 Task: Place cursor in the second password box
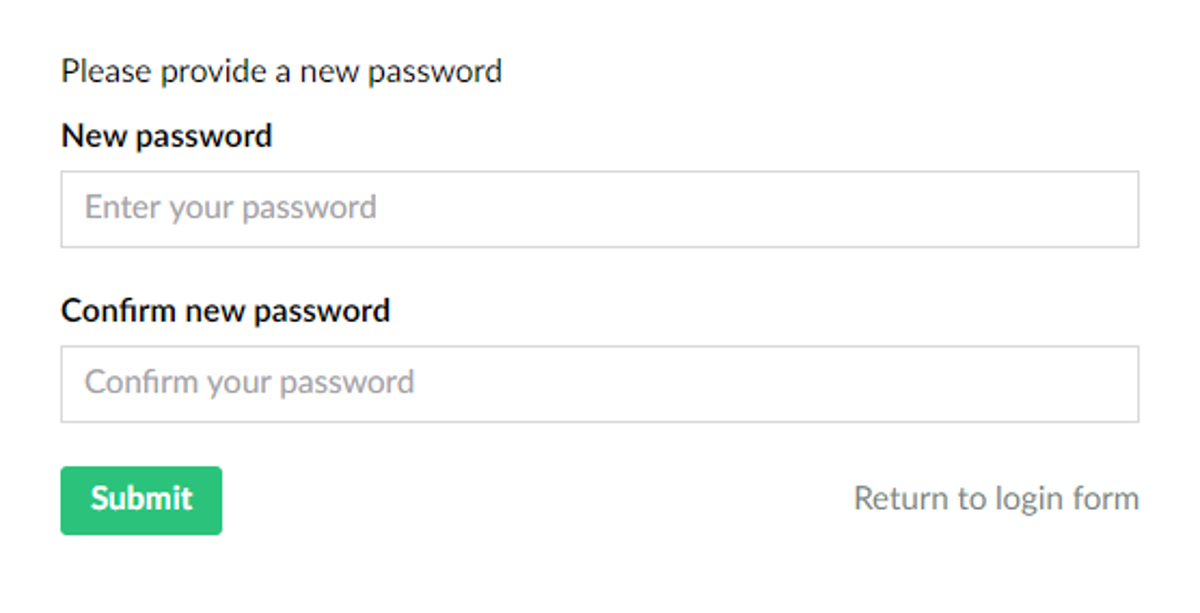click(599, 384)
